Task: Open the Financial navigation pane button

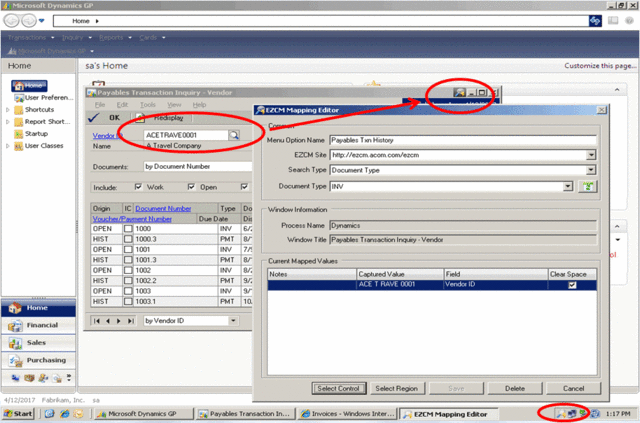Action: pos(38,325)
